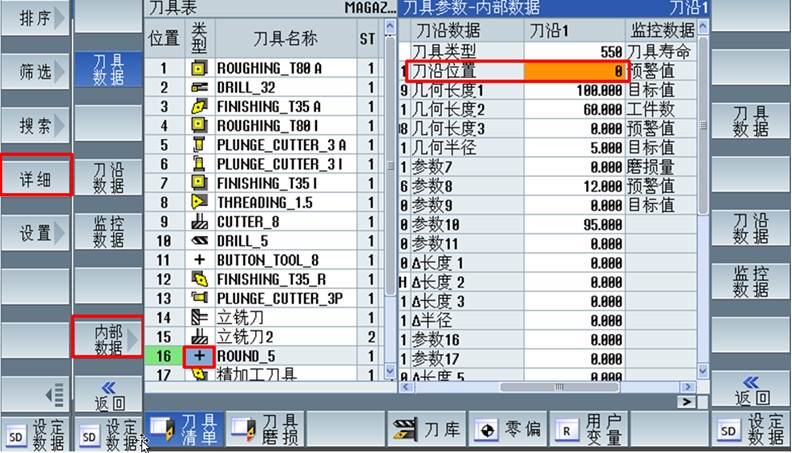Expand the 设置 settings softkey
Image resolution: width=792 pixels, height=453 pixels.
click(x=35, y=233)
